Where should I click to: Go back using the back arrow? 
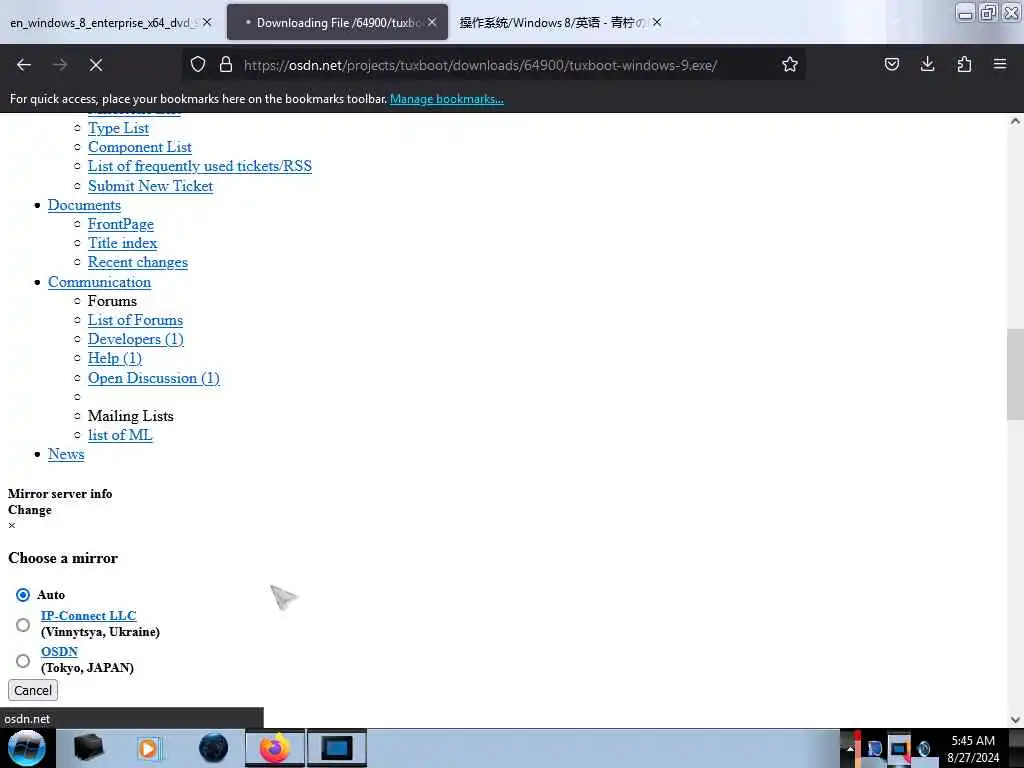click(24, 65)
